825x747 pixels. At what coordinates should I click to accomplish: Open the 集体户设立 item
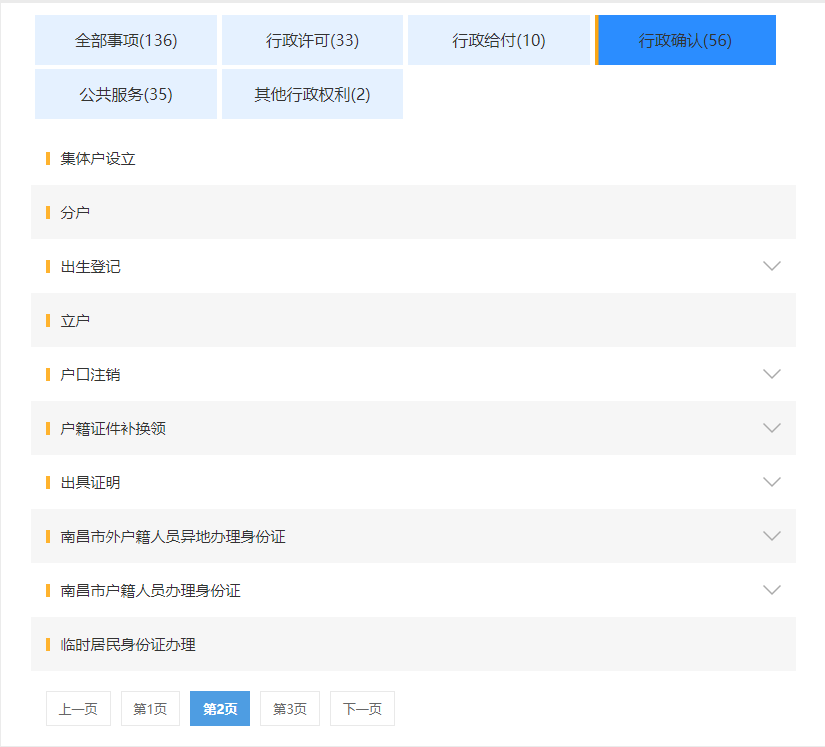(98, 158)
